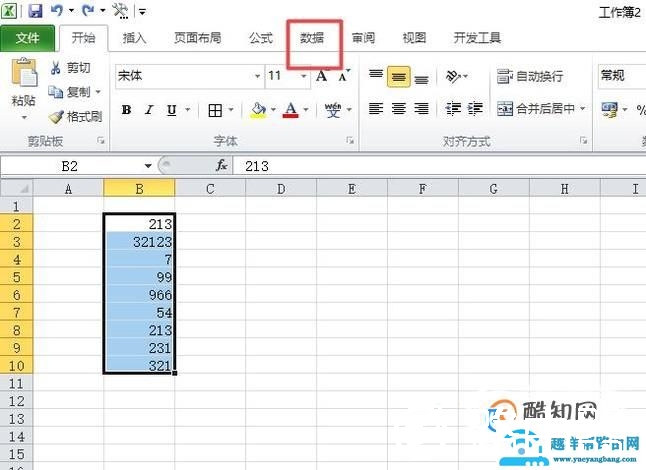Open the Undo history dropdown arrow
Viewport: 646px width, 470px height.
[71, 10]
